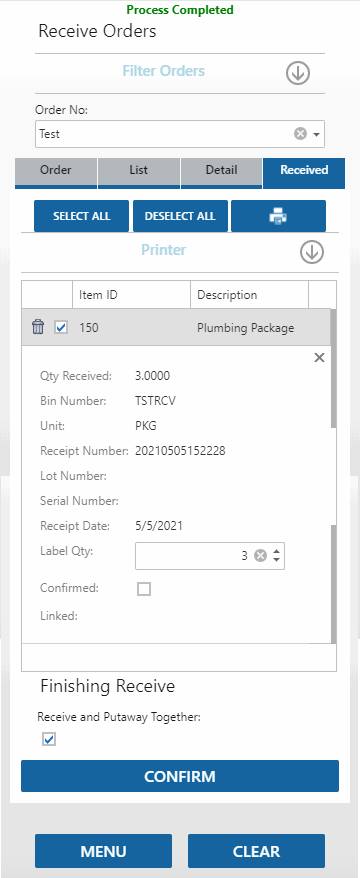Clear Label Qty using its X icon
Screen dimensions: 360x878
(260, 556)
